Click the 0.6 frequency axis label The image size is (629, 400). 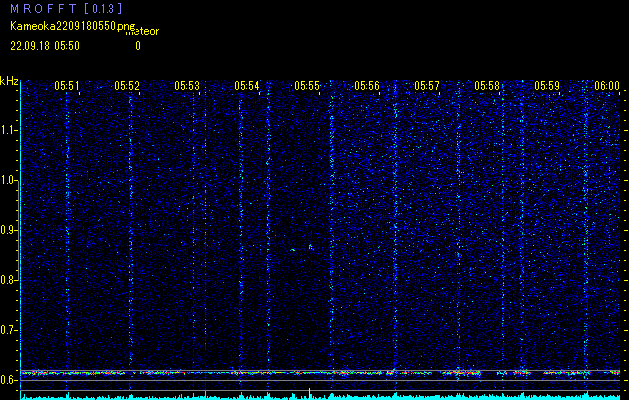point(8,380)
